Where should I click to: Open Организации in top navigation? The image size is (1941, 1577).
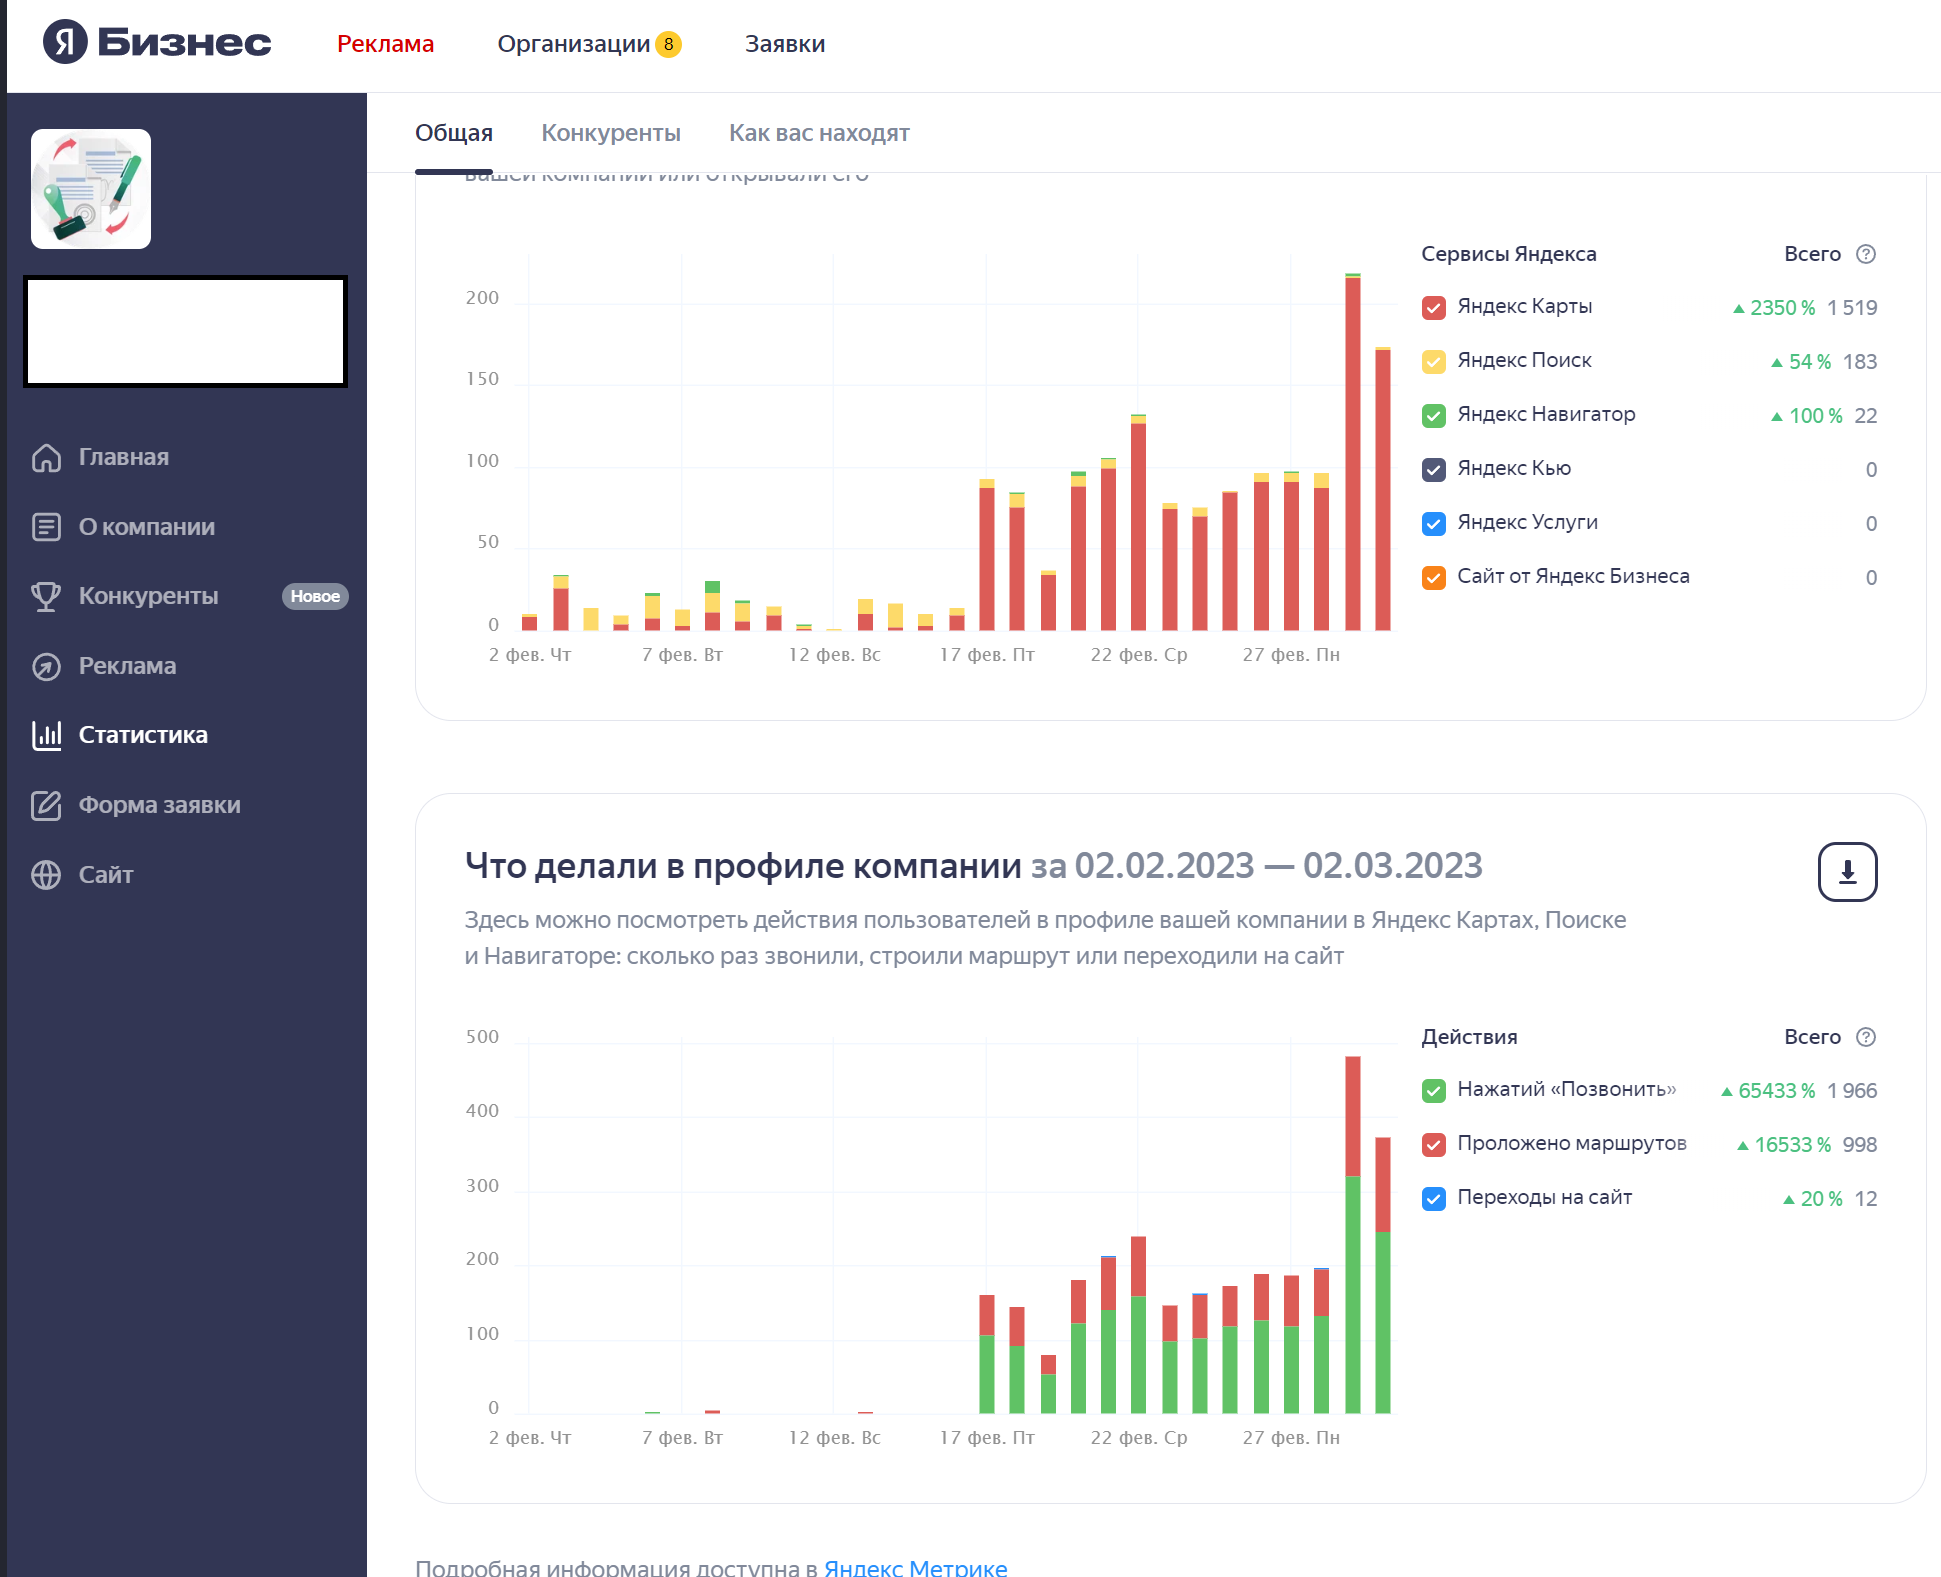[574, 44]
